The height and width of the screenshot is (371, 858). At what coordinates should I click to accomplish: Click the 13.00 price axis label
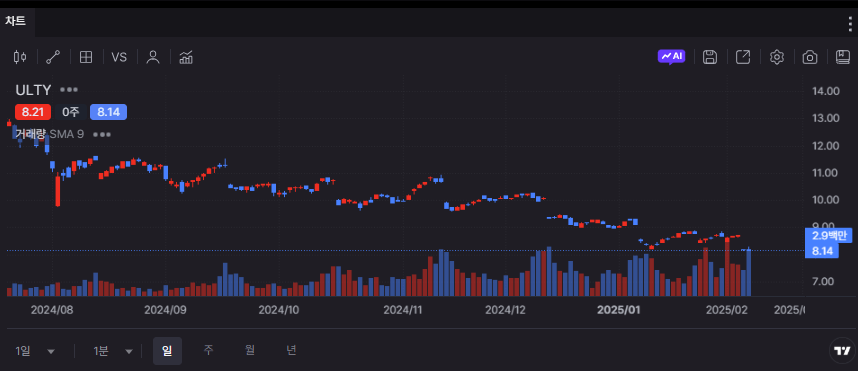tap(826, 118)
